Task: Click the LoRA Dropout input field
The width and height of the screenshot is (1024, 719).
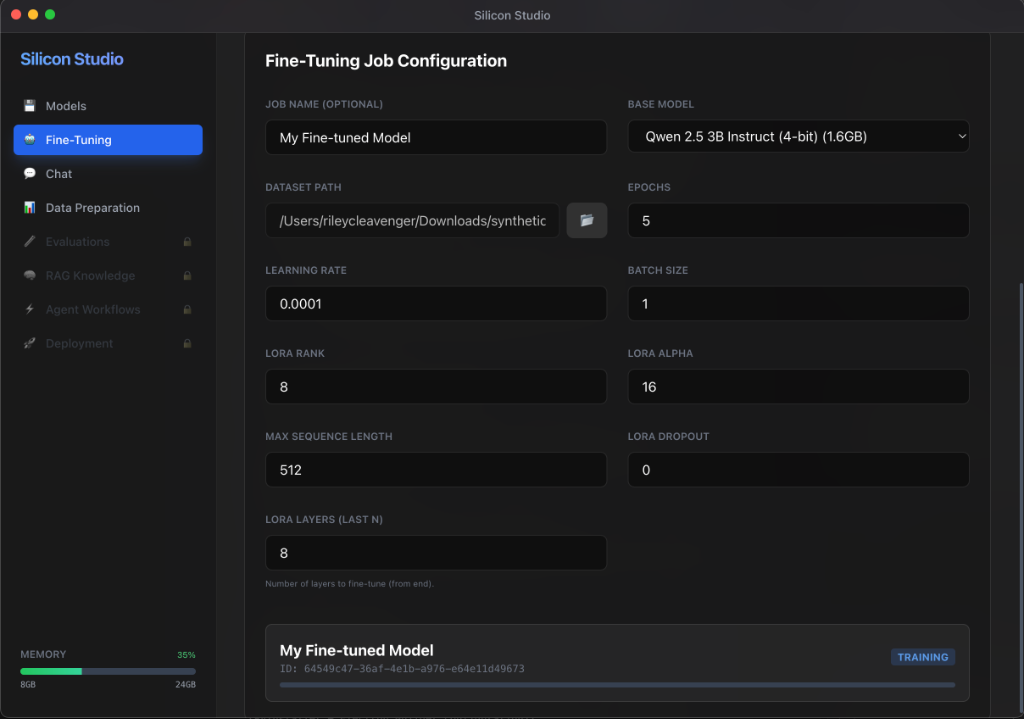Action: tap(798, 470)
